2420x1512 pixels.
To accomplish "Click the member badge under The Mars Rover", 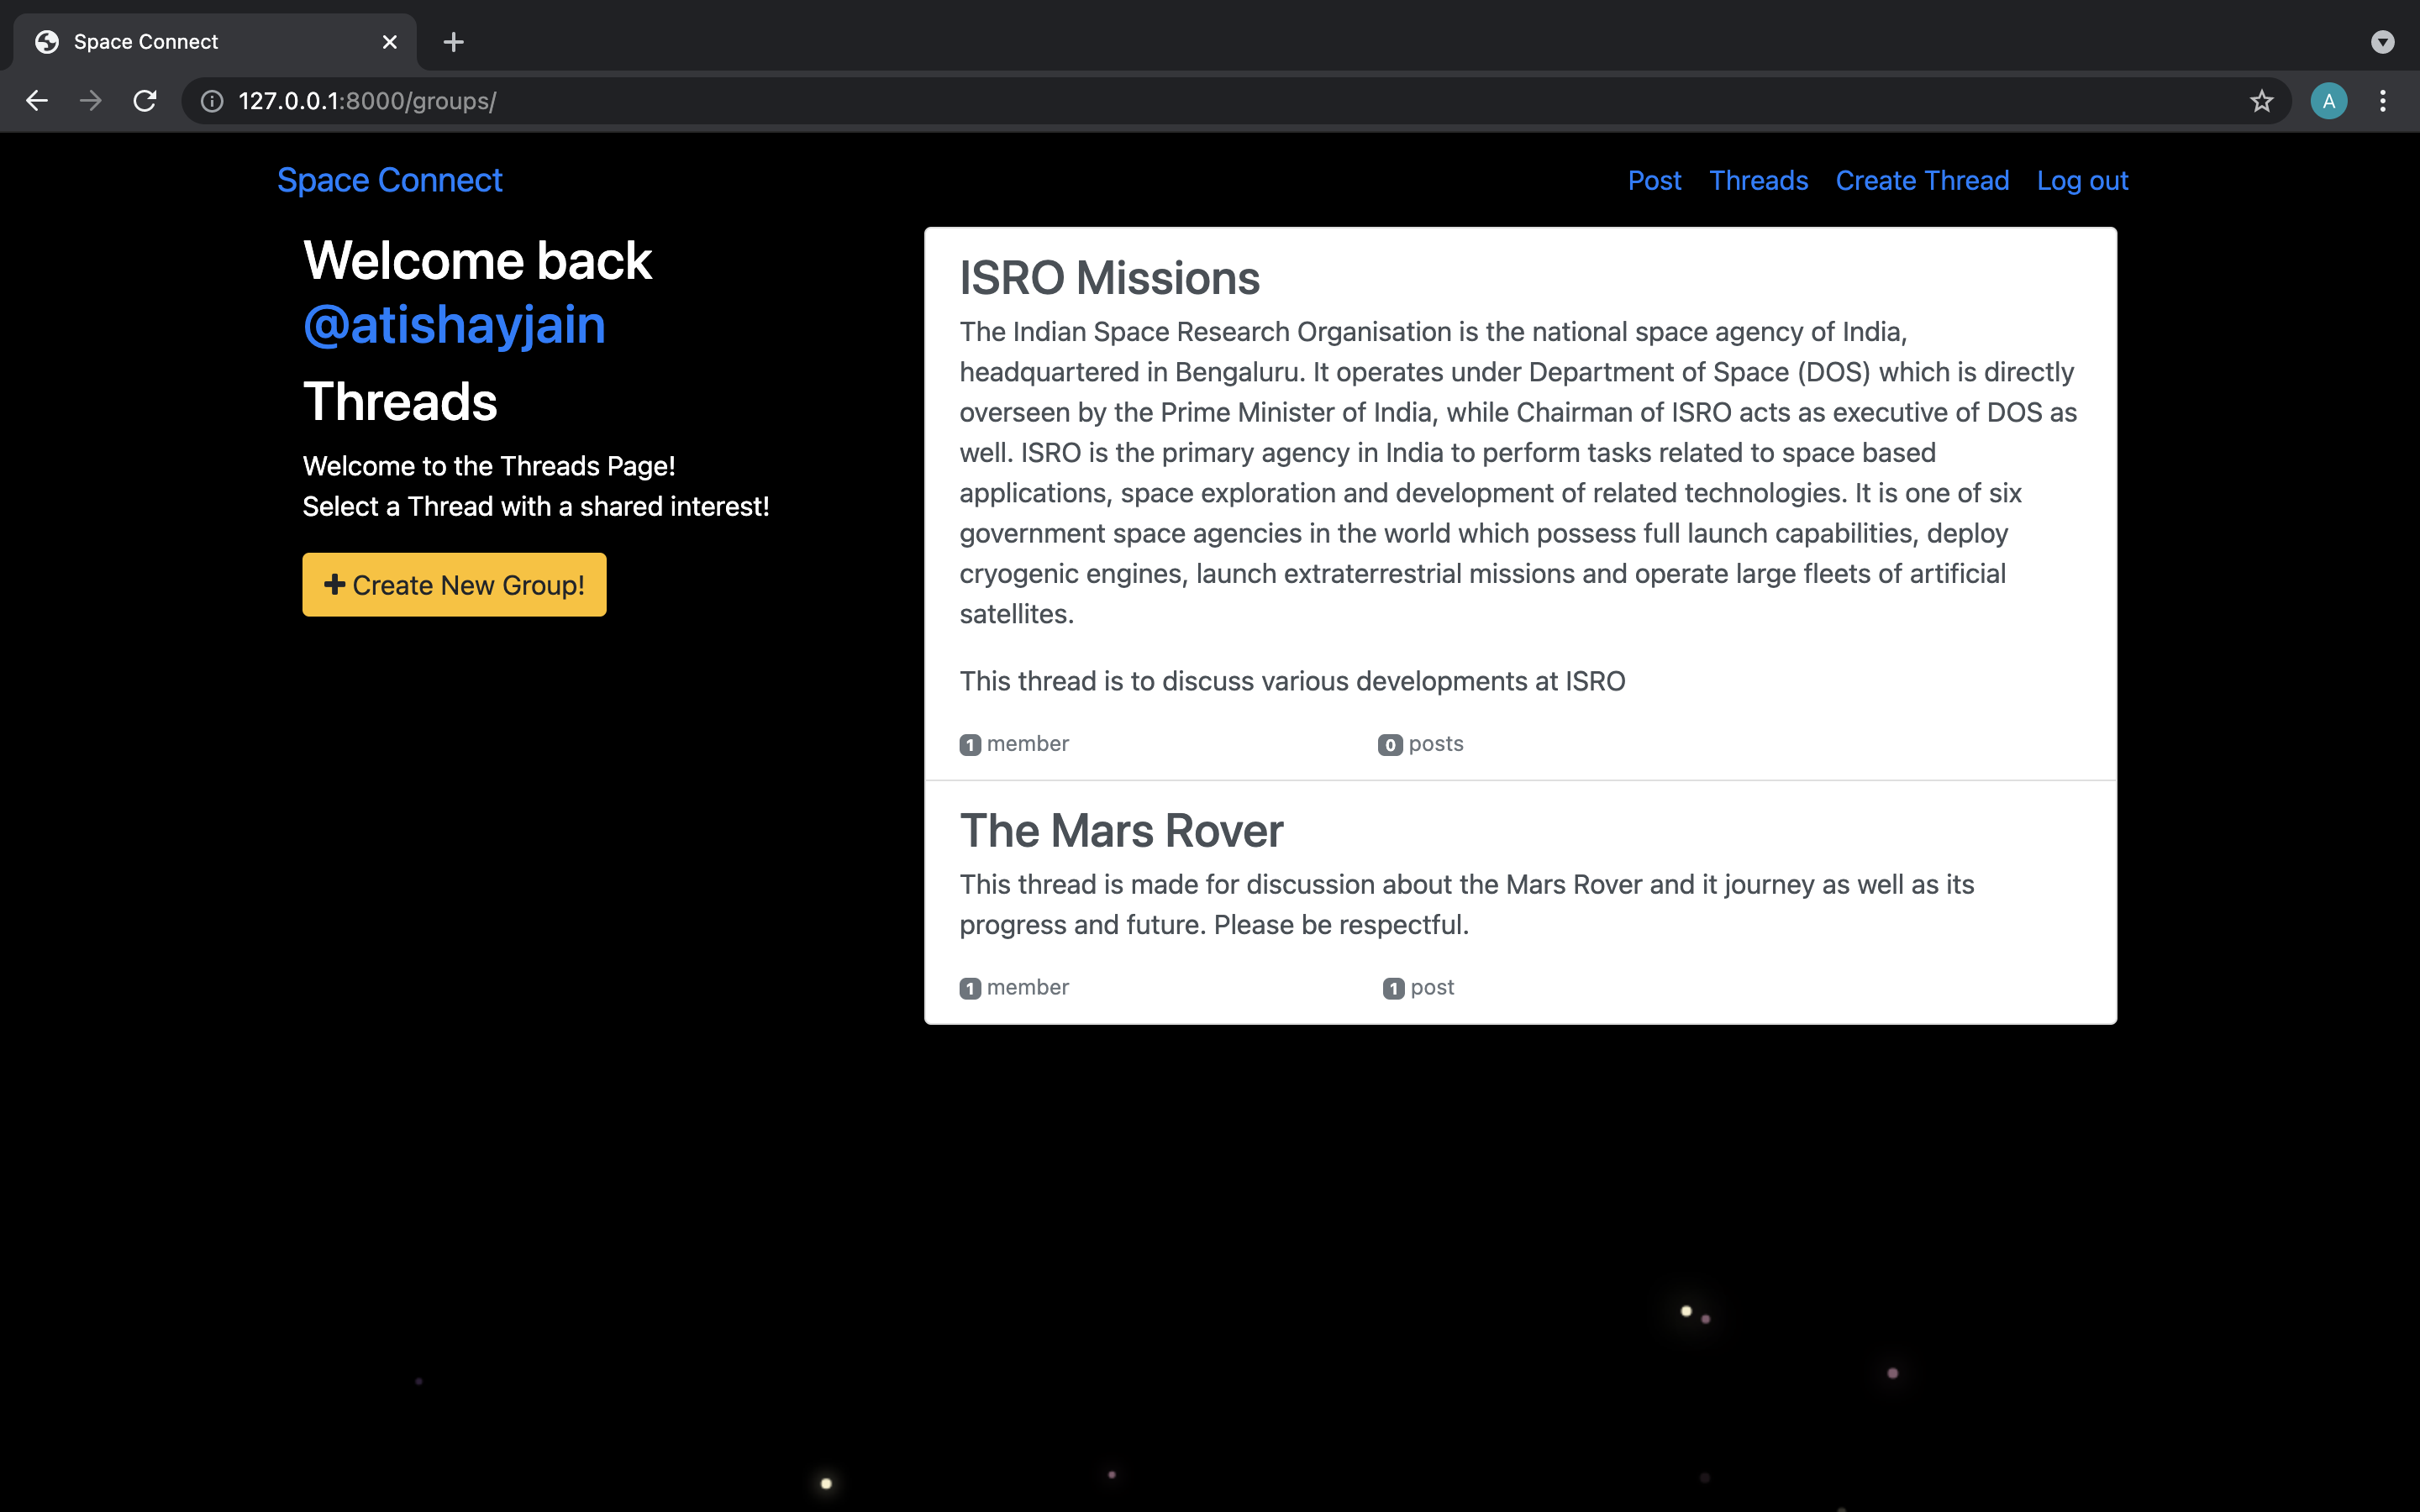I will [x=1014, y=988].
